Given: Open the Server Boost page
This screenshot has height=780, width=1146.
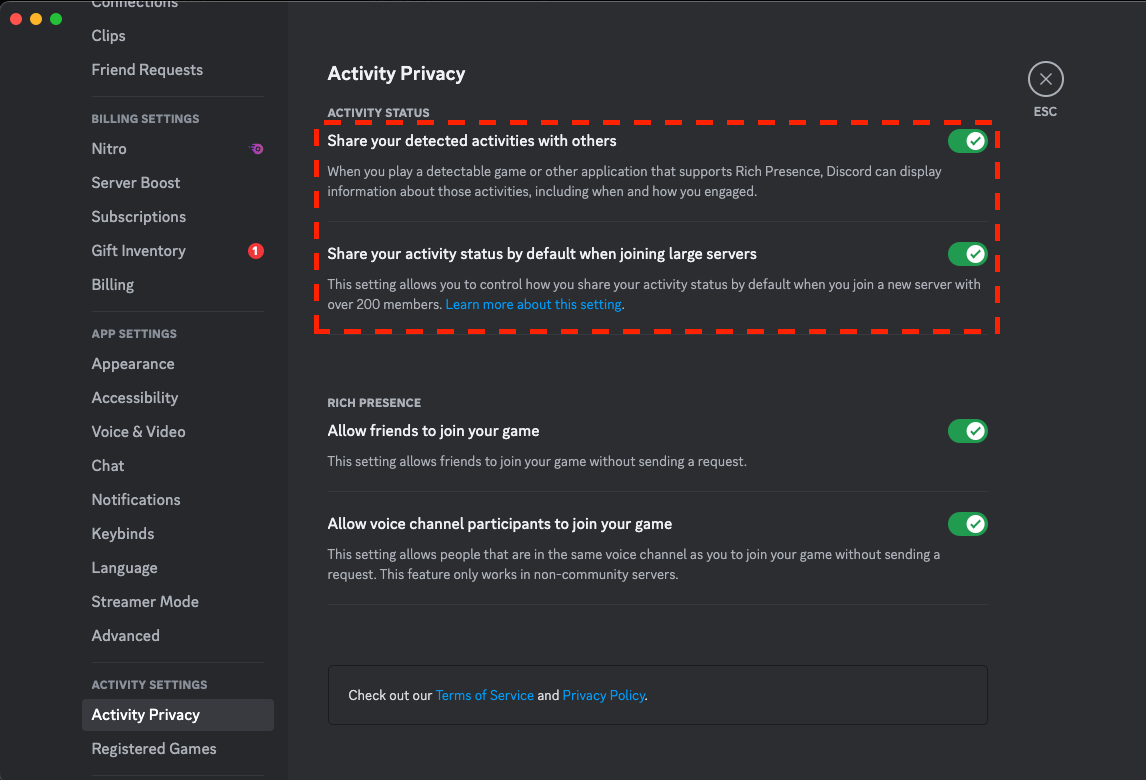Looking at the screenshot, I should (x=136, y=183).
